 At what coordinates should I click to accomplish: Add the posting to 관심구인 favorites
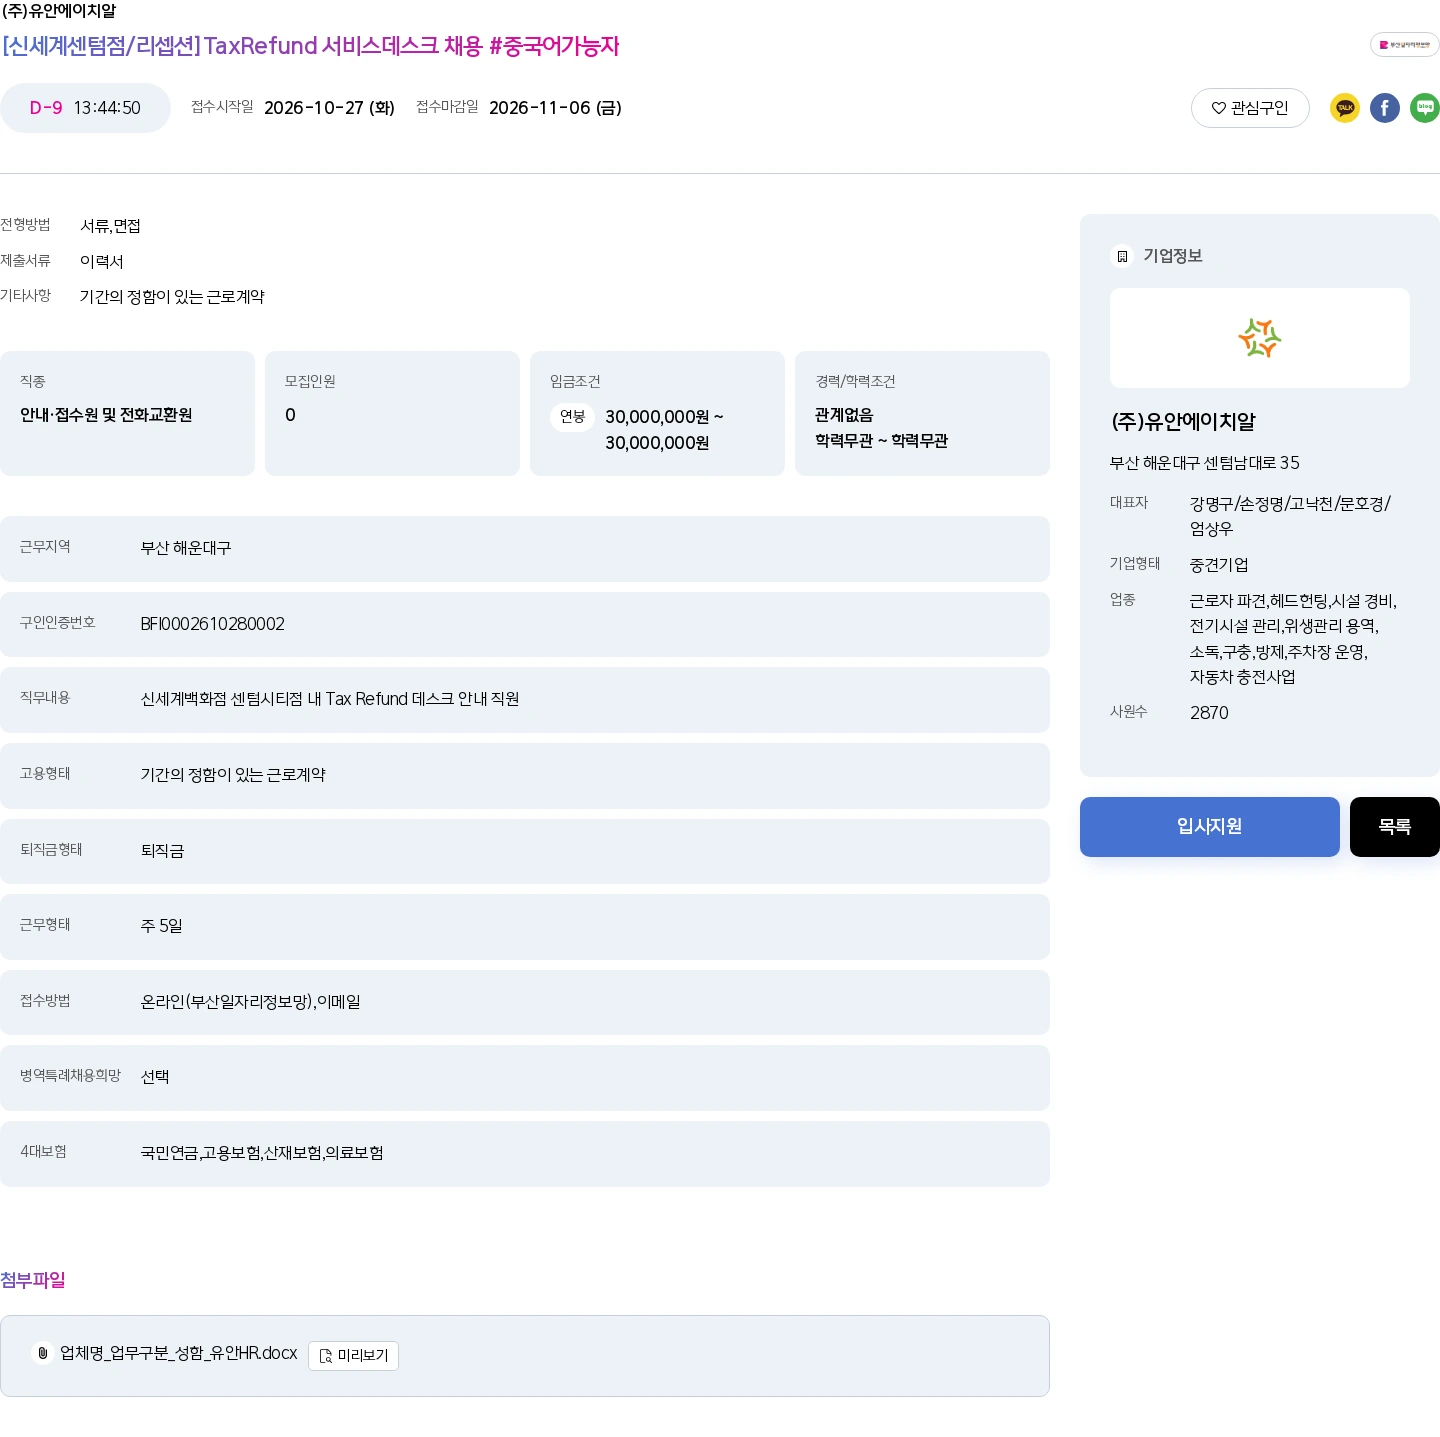(x=1250, y=108)
